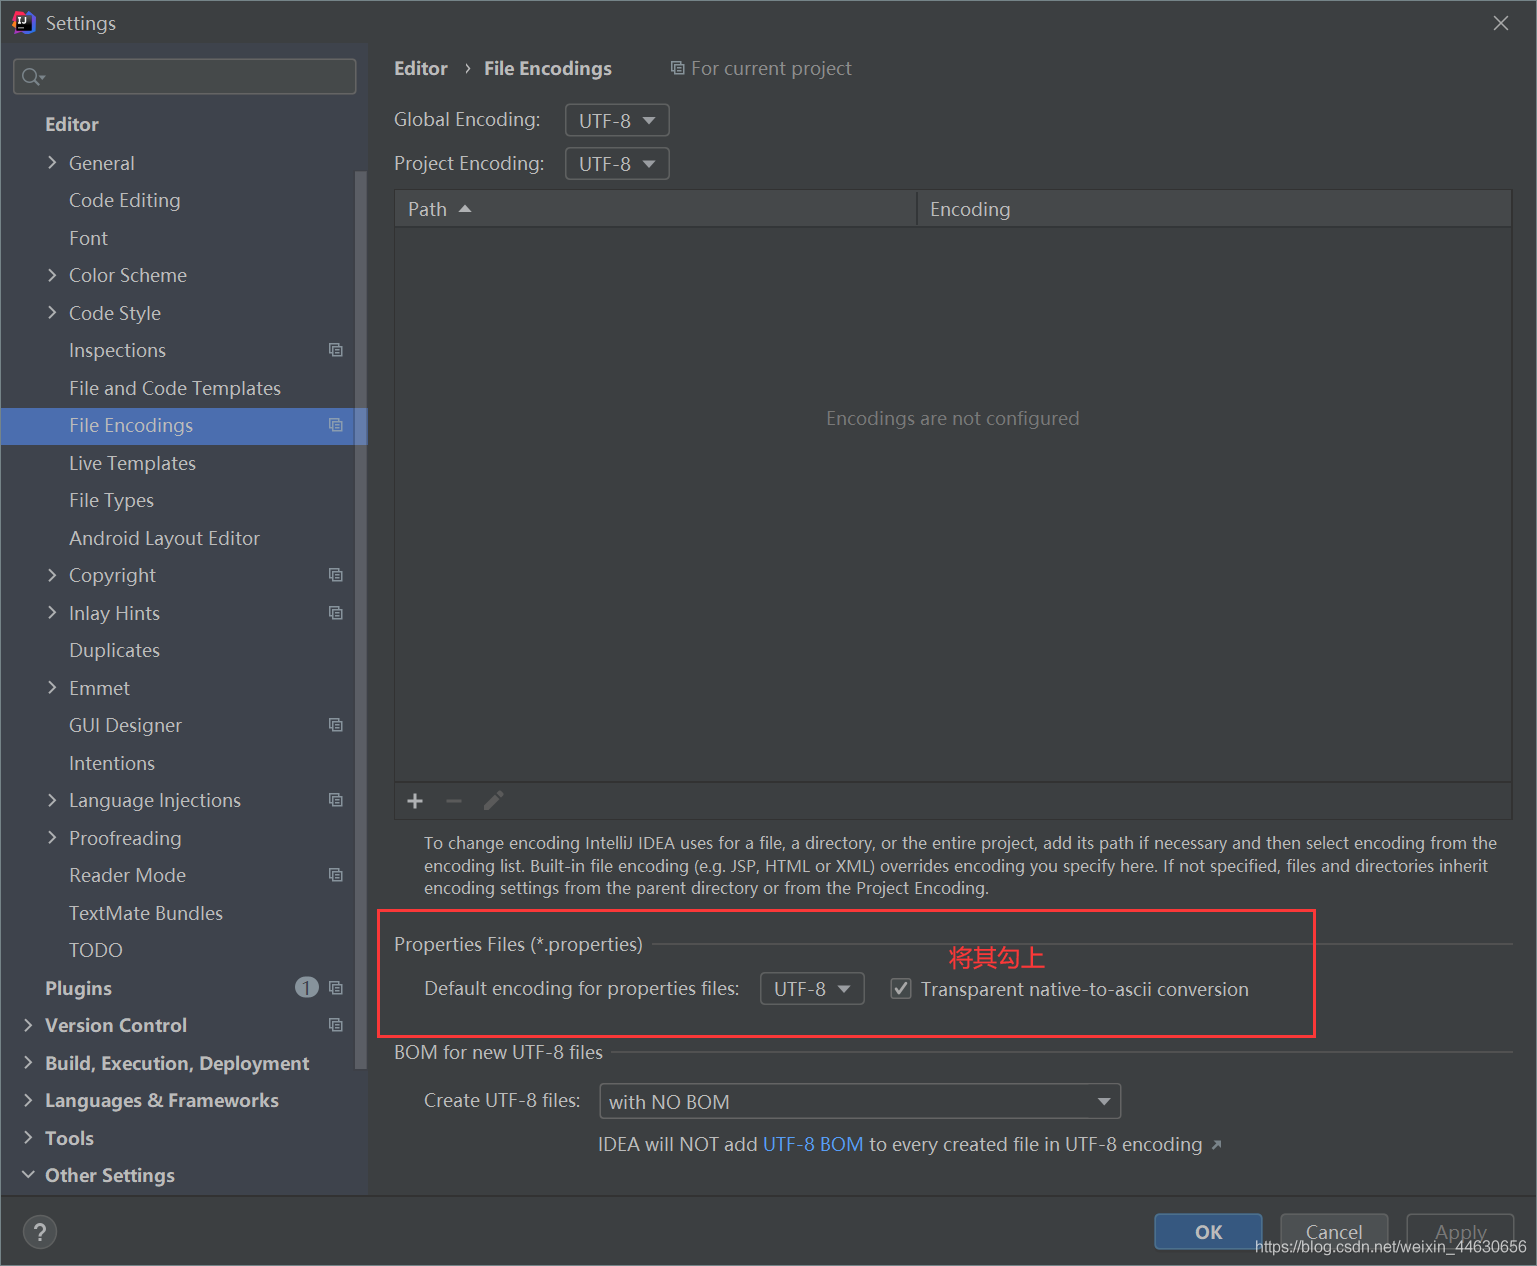
Task: Expand the Inlay Hints node
Action: click(52, 612)
